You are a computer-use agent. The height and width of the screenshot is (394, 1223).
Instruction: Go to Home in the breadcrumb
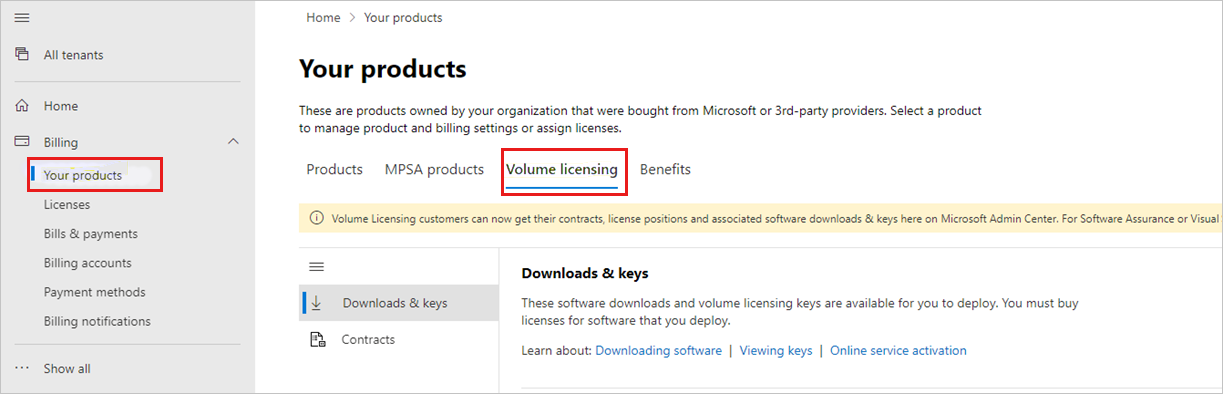tap(323, 17)
